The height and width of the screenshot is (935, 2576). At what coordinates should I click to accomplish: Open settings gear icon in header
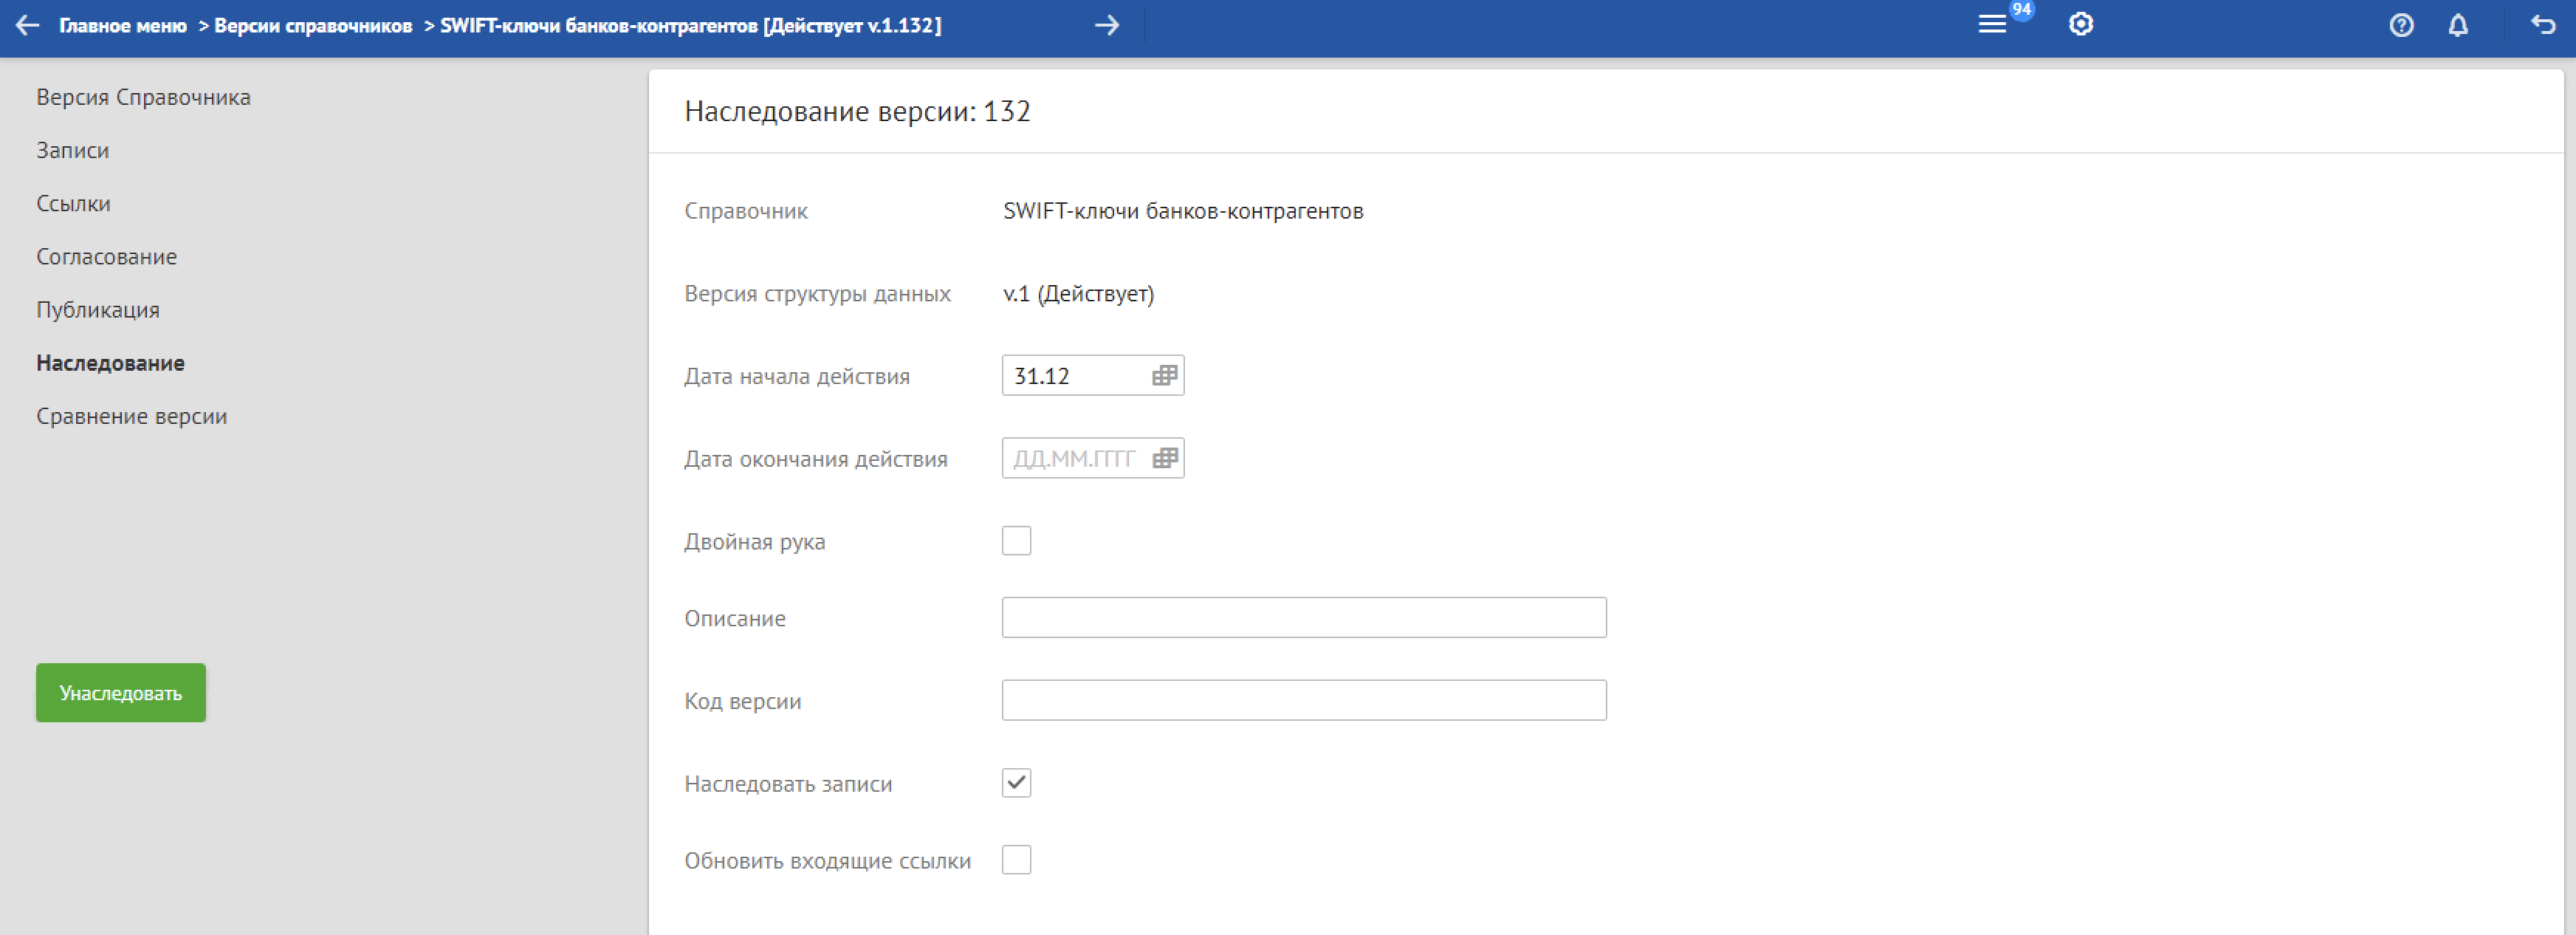coord(2080,25)
